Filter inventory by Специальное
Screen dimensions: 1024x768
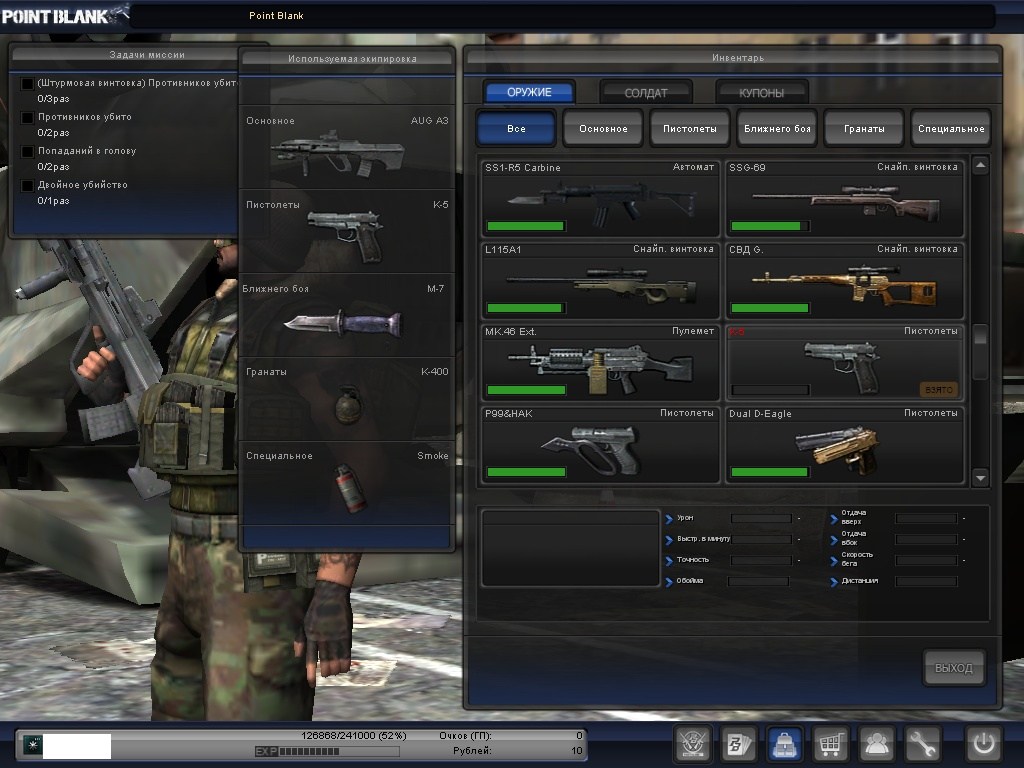(951, 128)
